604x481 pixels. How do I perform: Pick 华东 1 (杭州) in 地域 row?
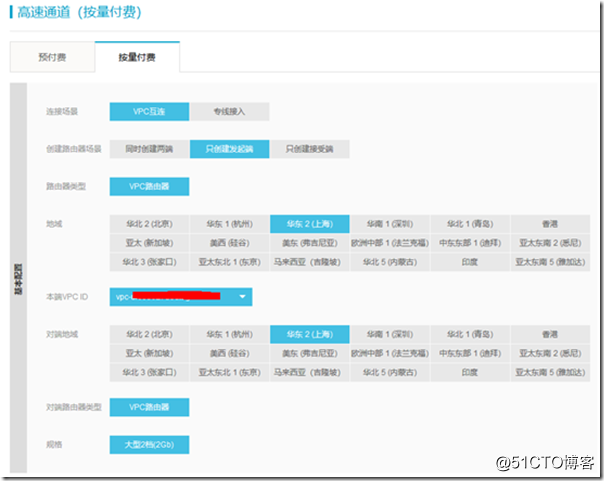coord(230,224)
